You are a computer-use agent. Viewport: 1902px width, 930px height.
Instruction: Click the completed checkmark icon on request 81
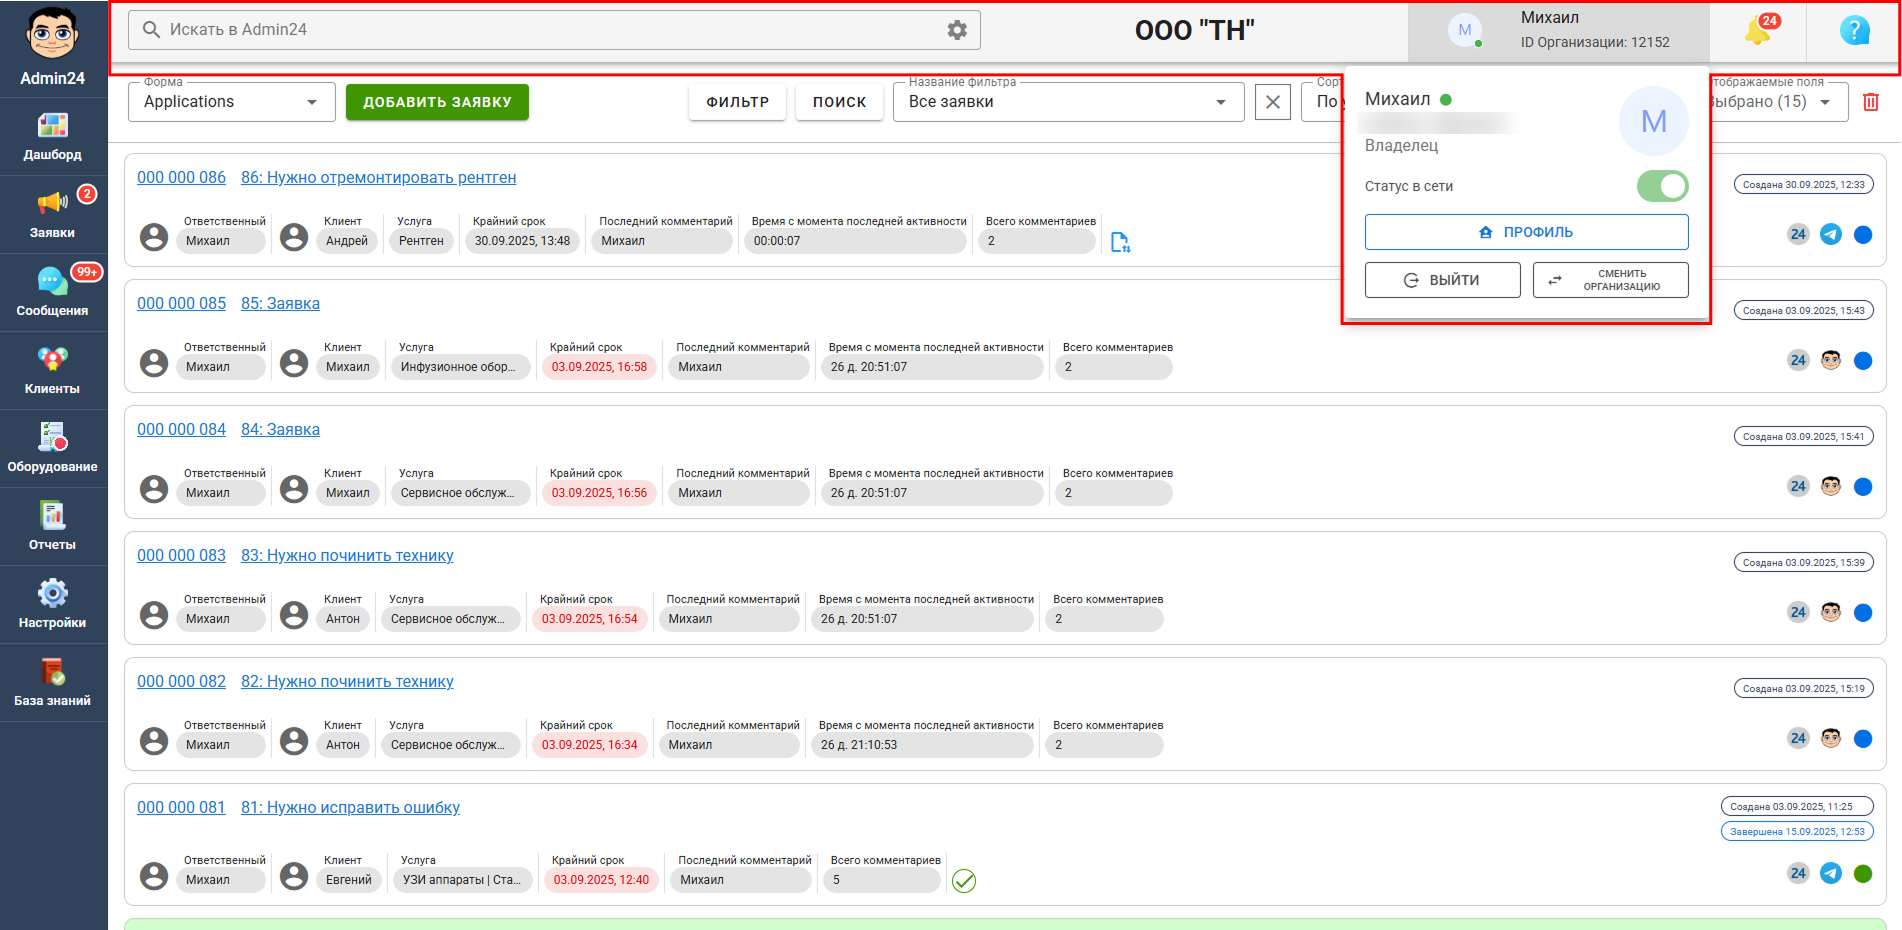[964, 881]
